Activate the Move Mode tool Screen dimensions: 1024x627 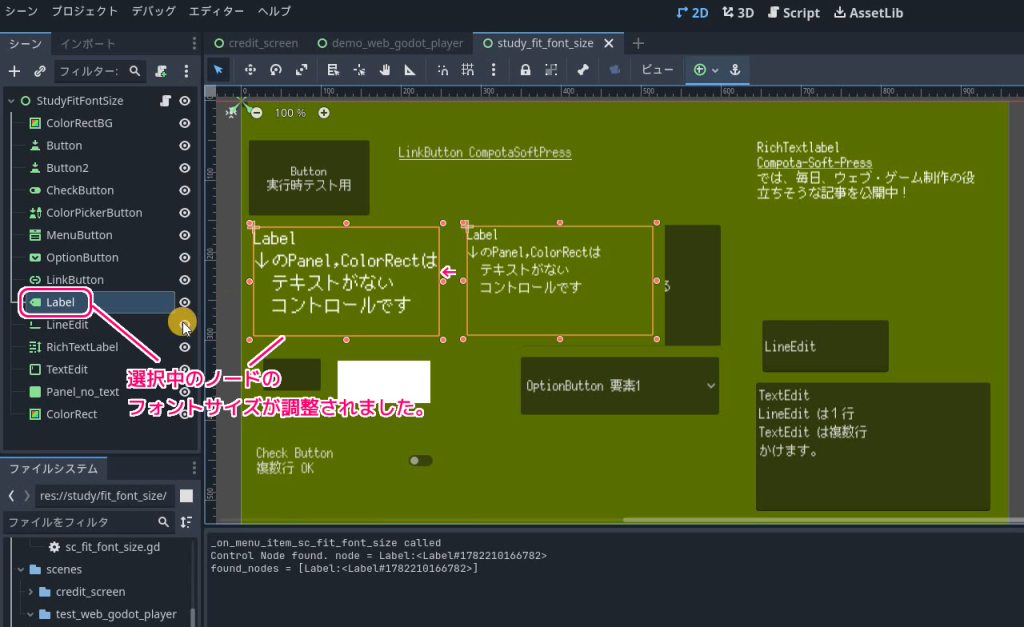[249, 70]
